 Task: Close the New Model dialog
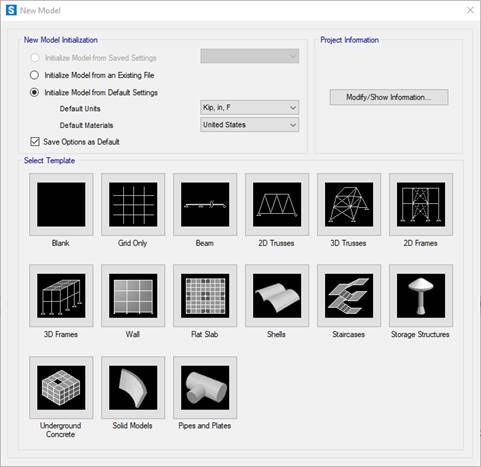[x=470, y=10]
